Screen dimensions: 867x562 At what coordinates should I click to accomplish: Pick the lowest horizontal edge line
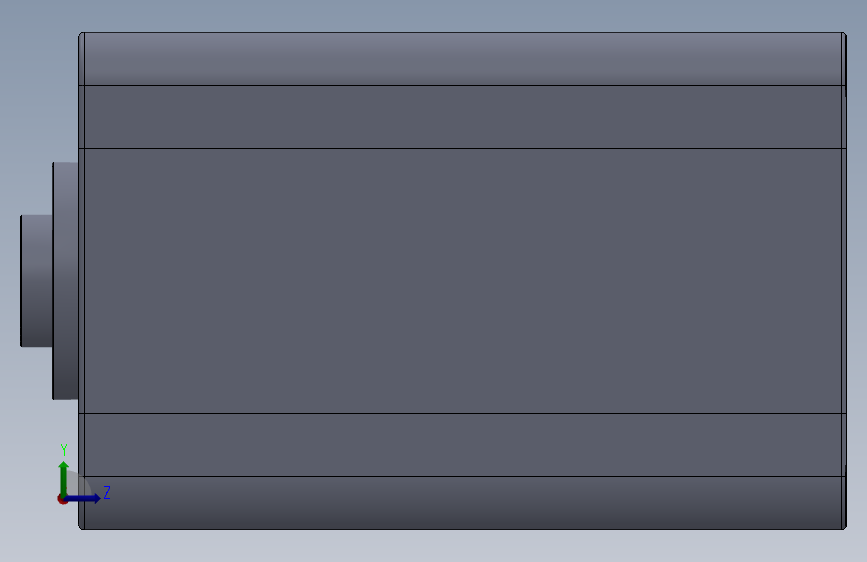pos(462,529)
